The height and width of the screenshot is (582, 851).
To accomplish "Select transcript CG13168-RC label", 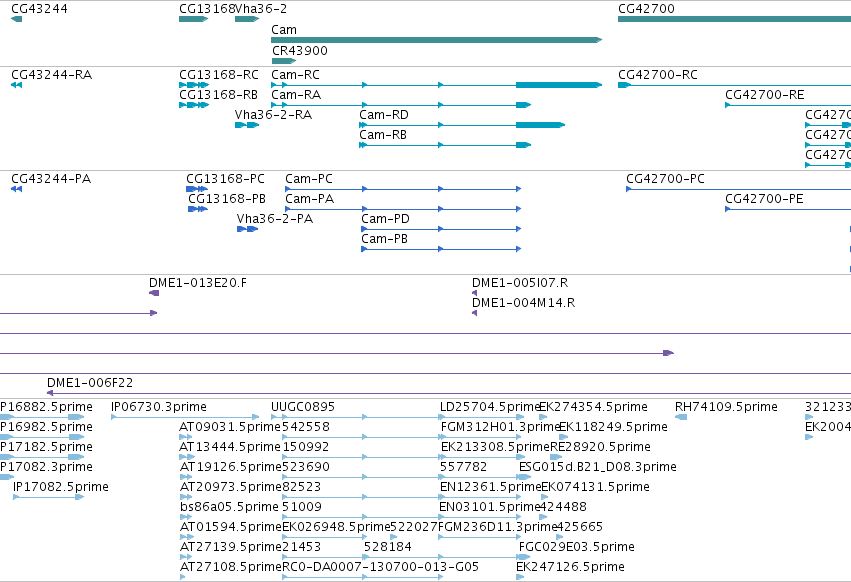I will click(219, 74).
